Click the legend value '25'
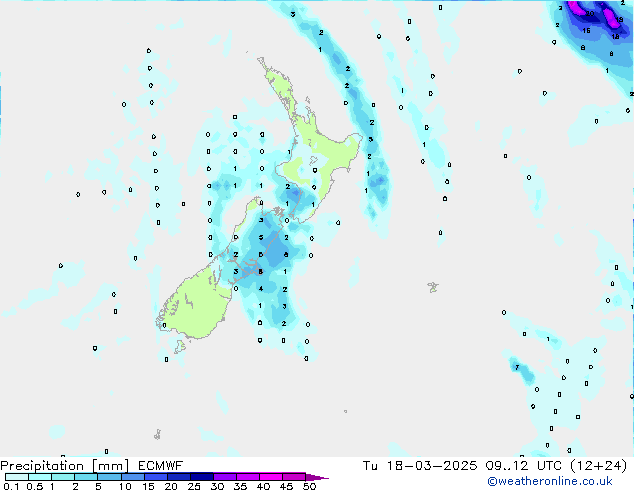This screenshot has width=634, height=490. coord(194,486)
